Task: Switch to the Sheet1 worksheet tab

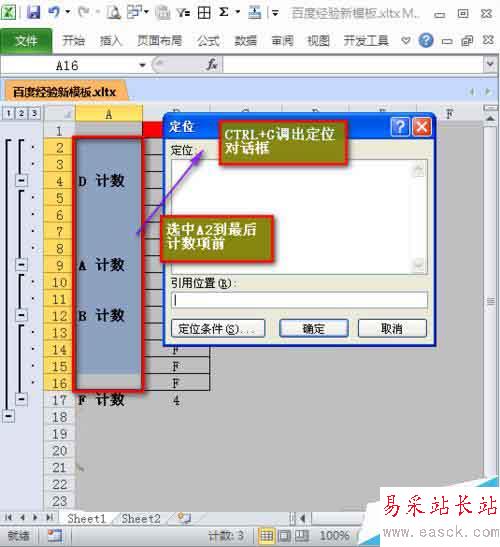Action: point(86,519)
